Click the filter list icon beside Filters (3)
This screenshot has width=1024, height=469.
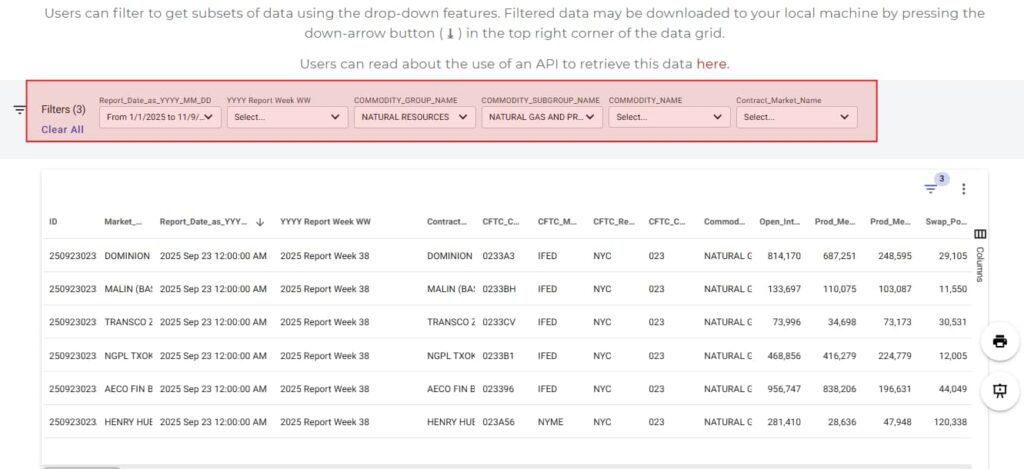coord(19,110)
